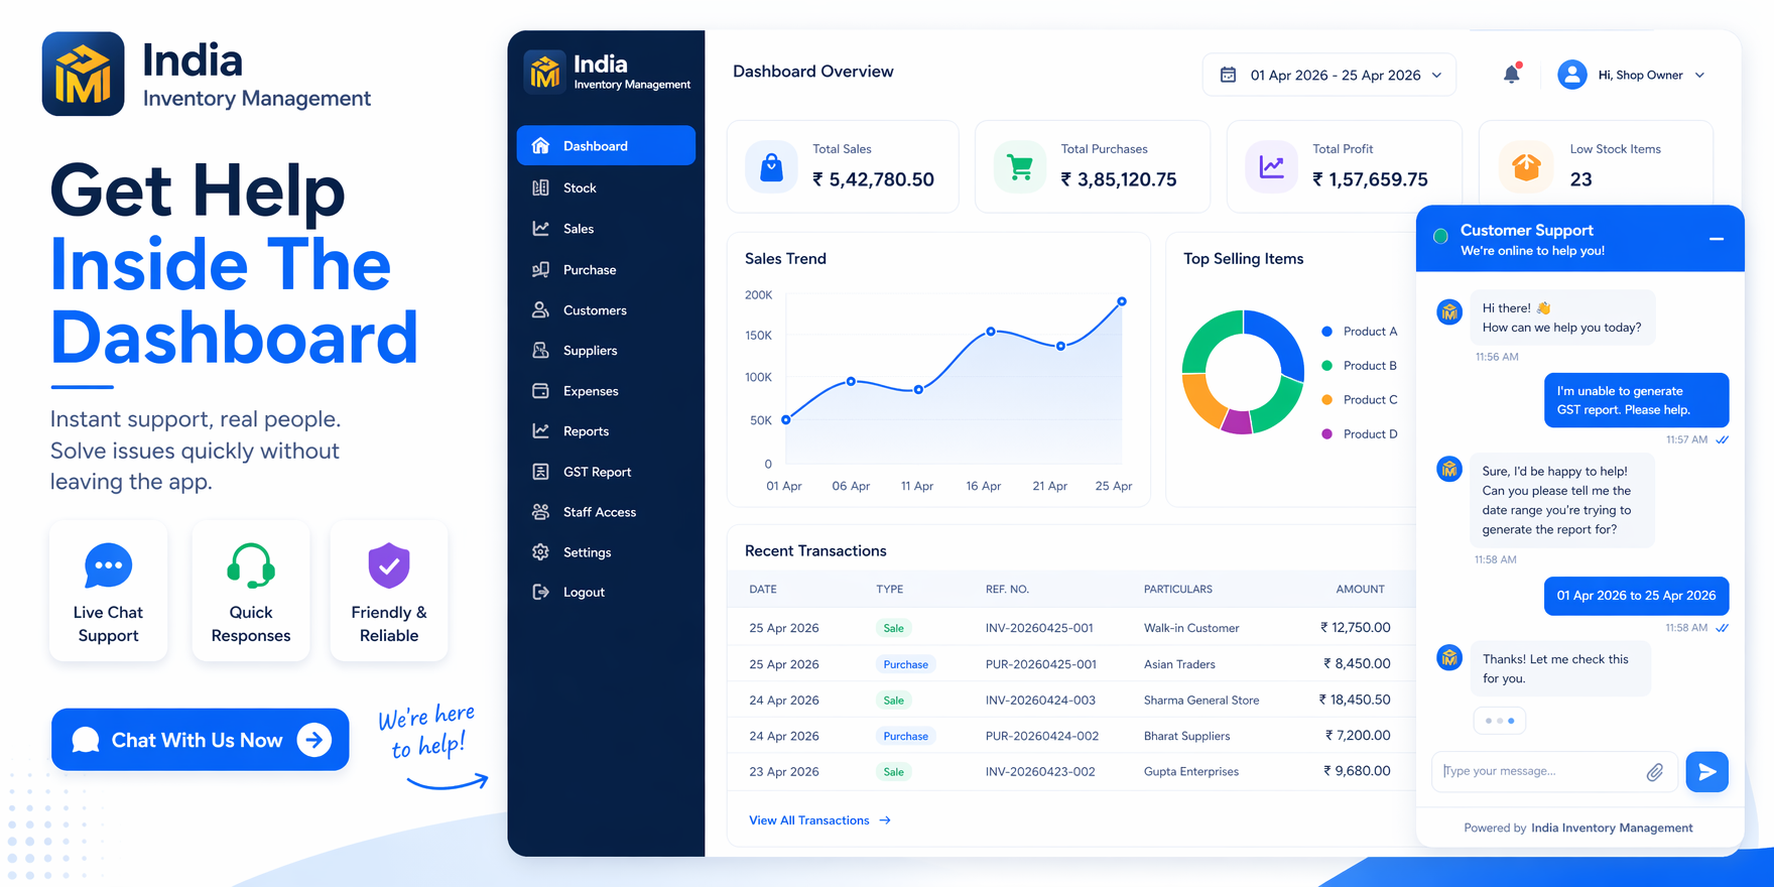Click the Total Sales shopping bag icon

[771, 167]
